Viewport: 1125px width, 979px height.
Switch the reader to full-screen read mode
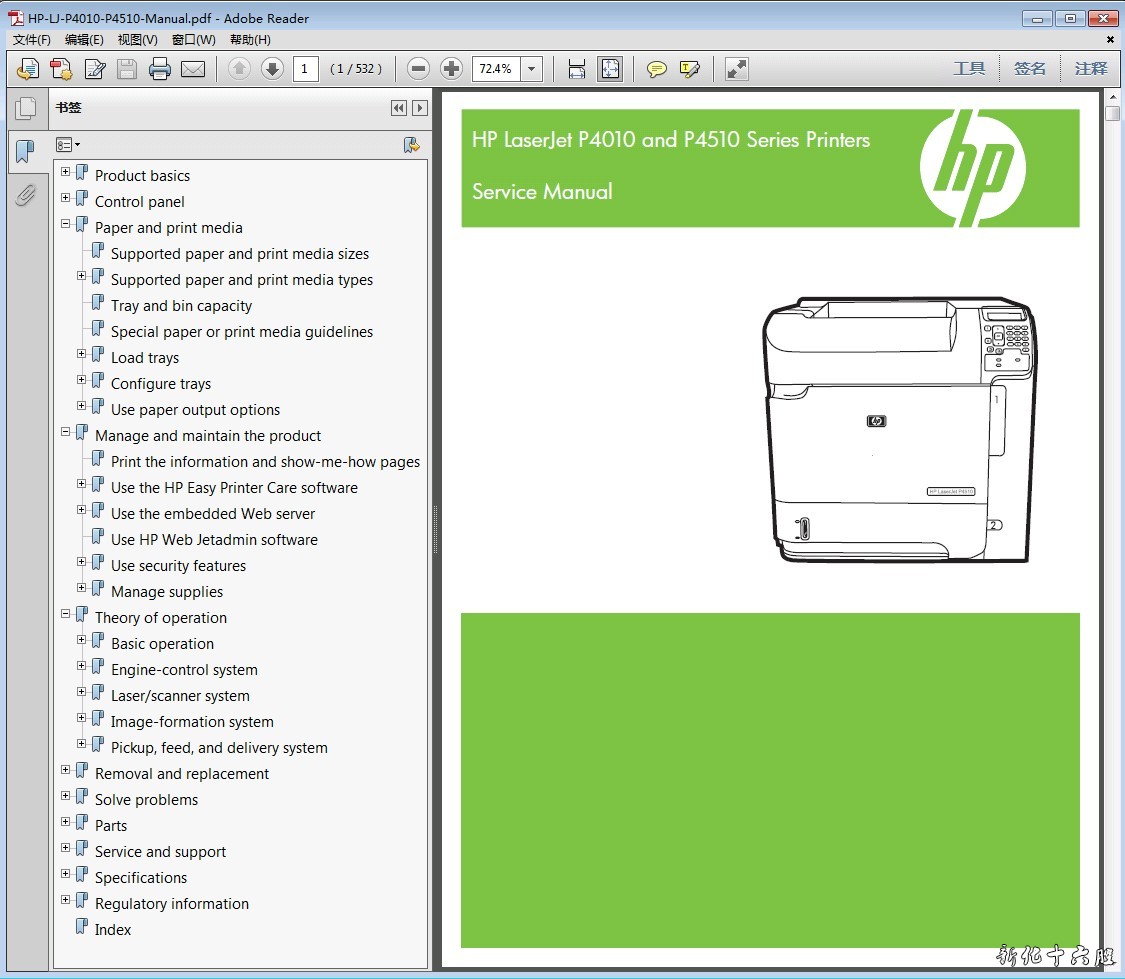(737, 69)
